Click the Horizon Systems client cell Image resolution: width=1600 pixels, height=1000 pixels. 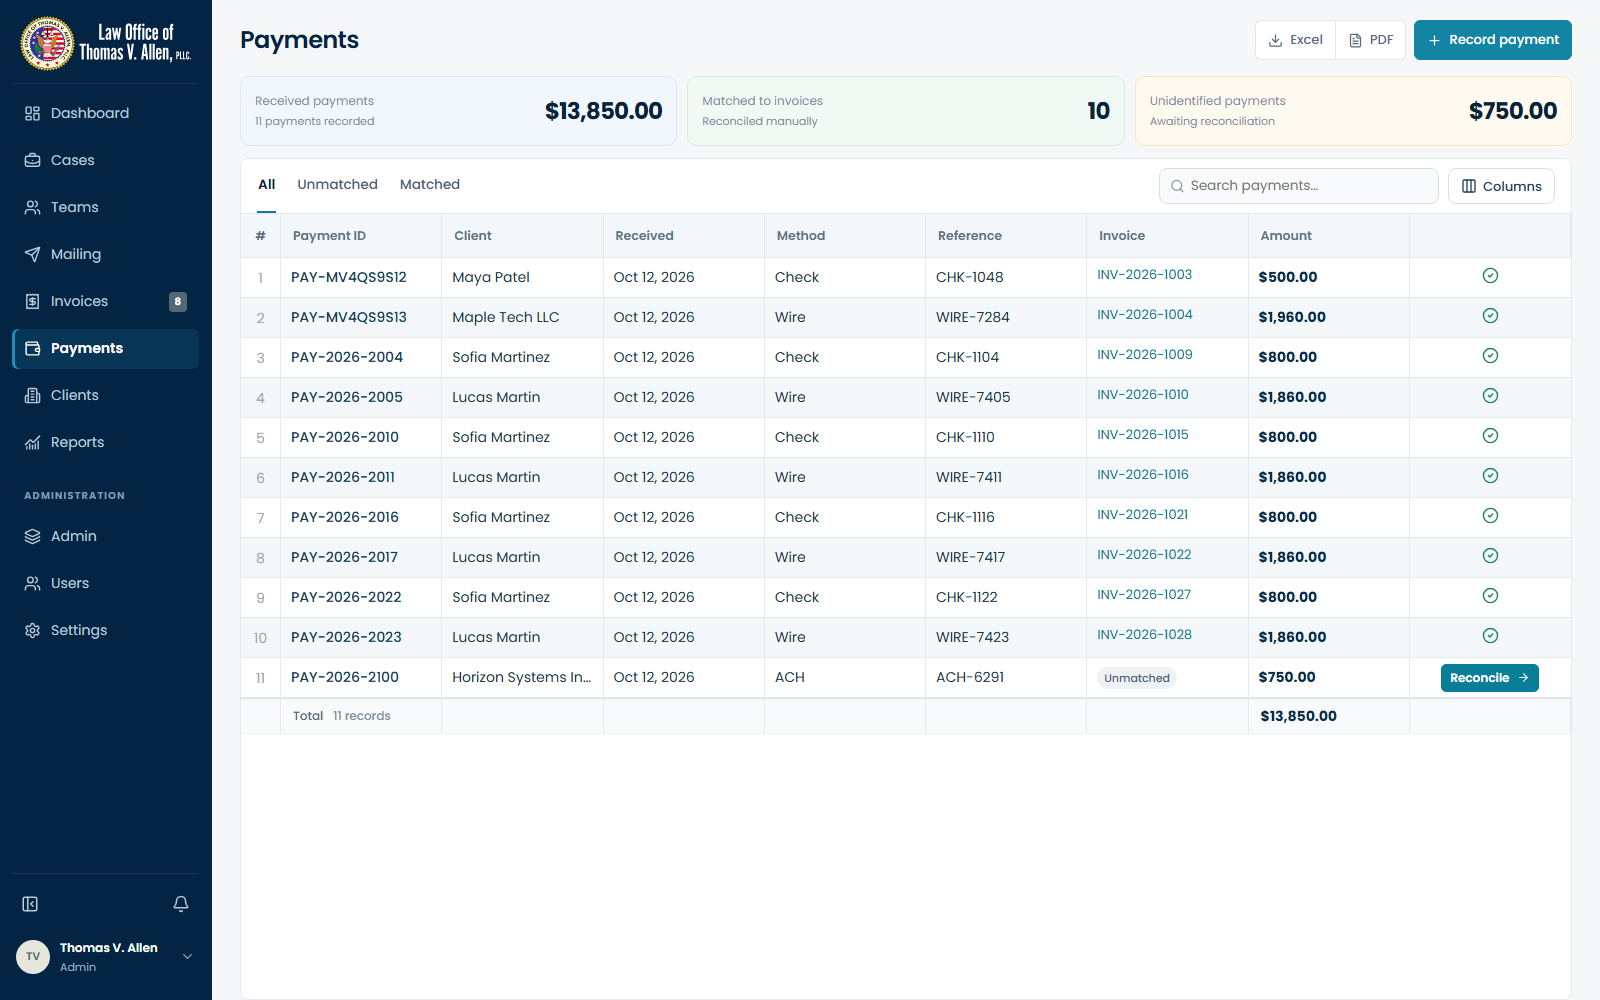point(521,677)
